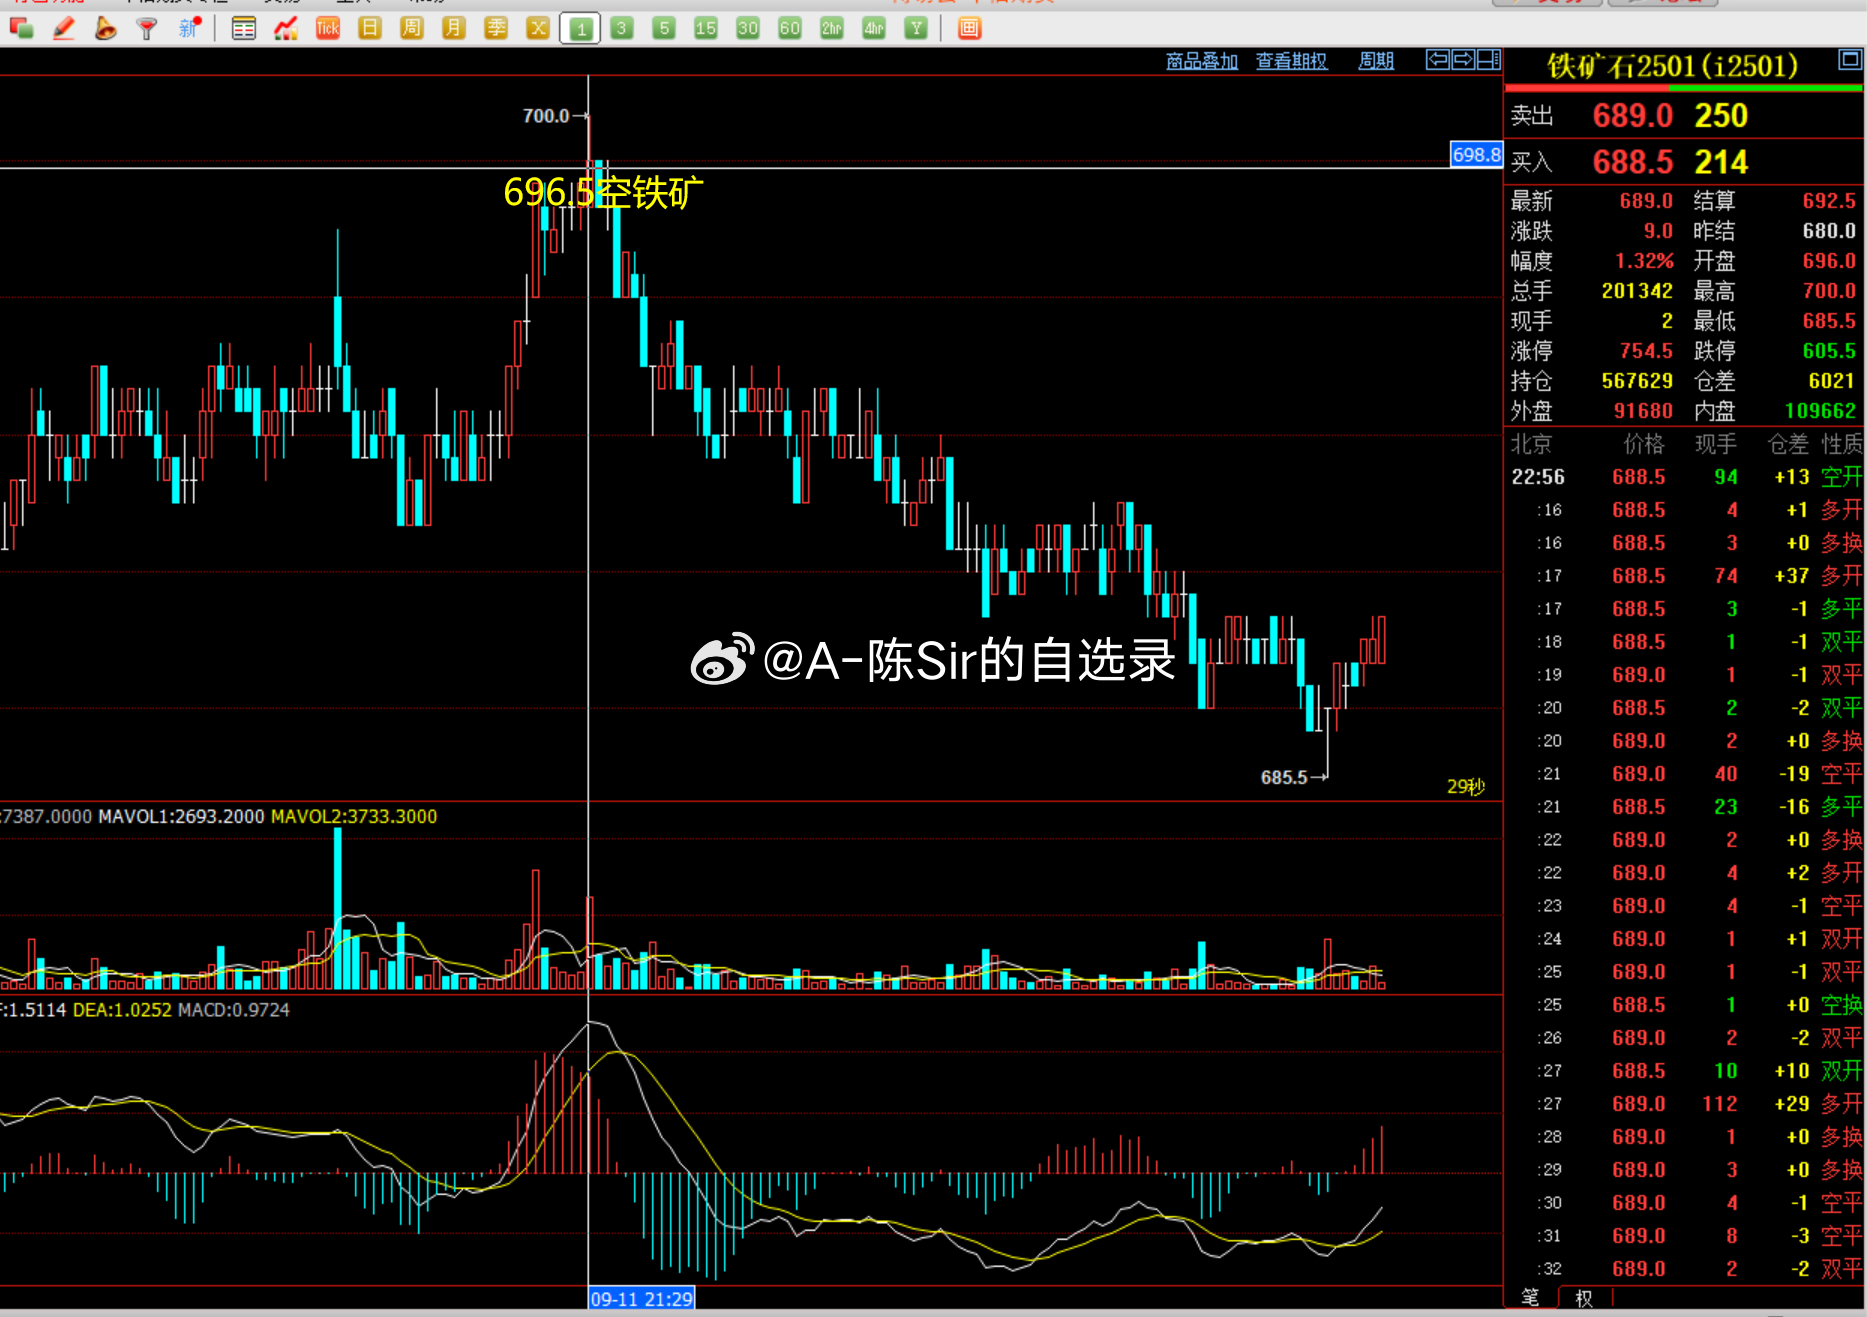The width and height of the screenshot is (1867, 1317).
Task: Maximize the 铁矿石2501 quote panel
Action: [1850, 60]
